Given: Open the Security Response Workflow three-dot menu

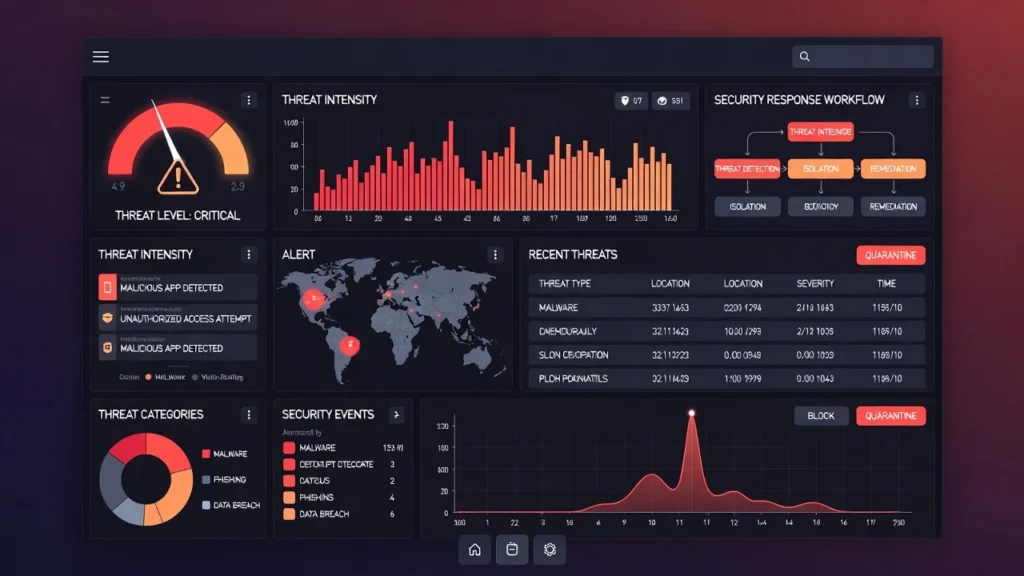Looking at the screenshot, I should (916, 100).
